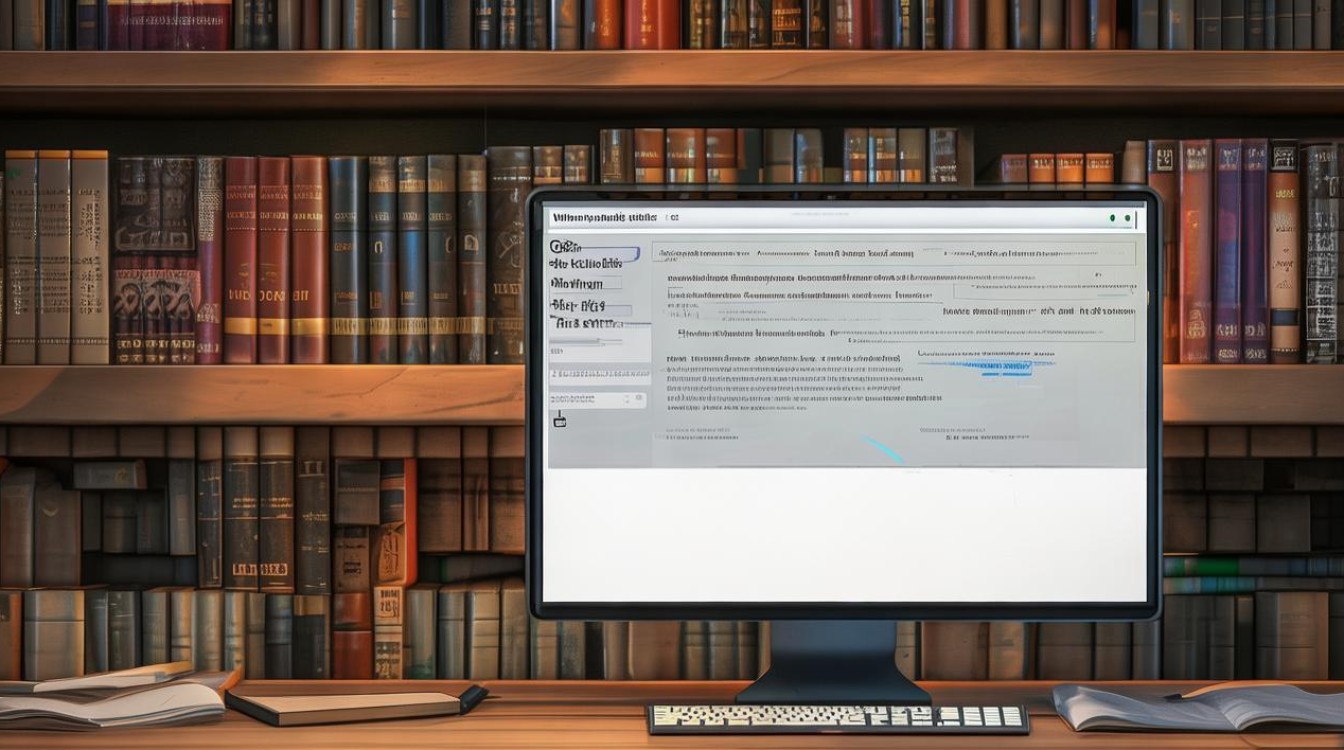Select the second sidebar item

click(x=587, y=264)
